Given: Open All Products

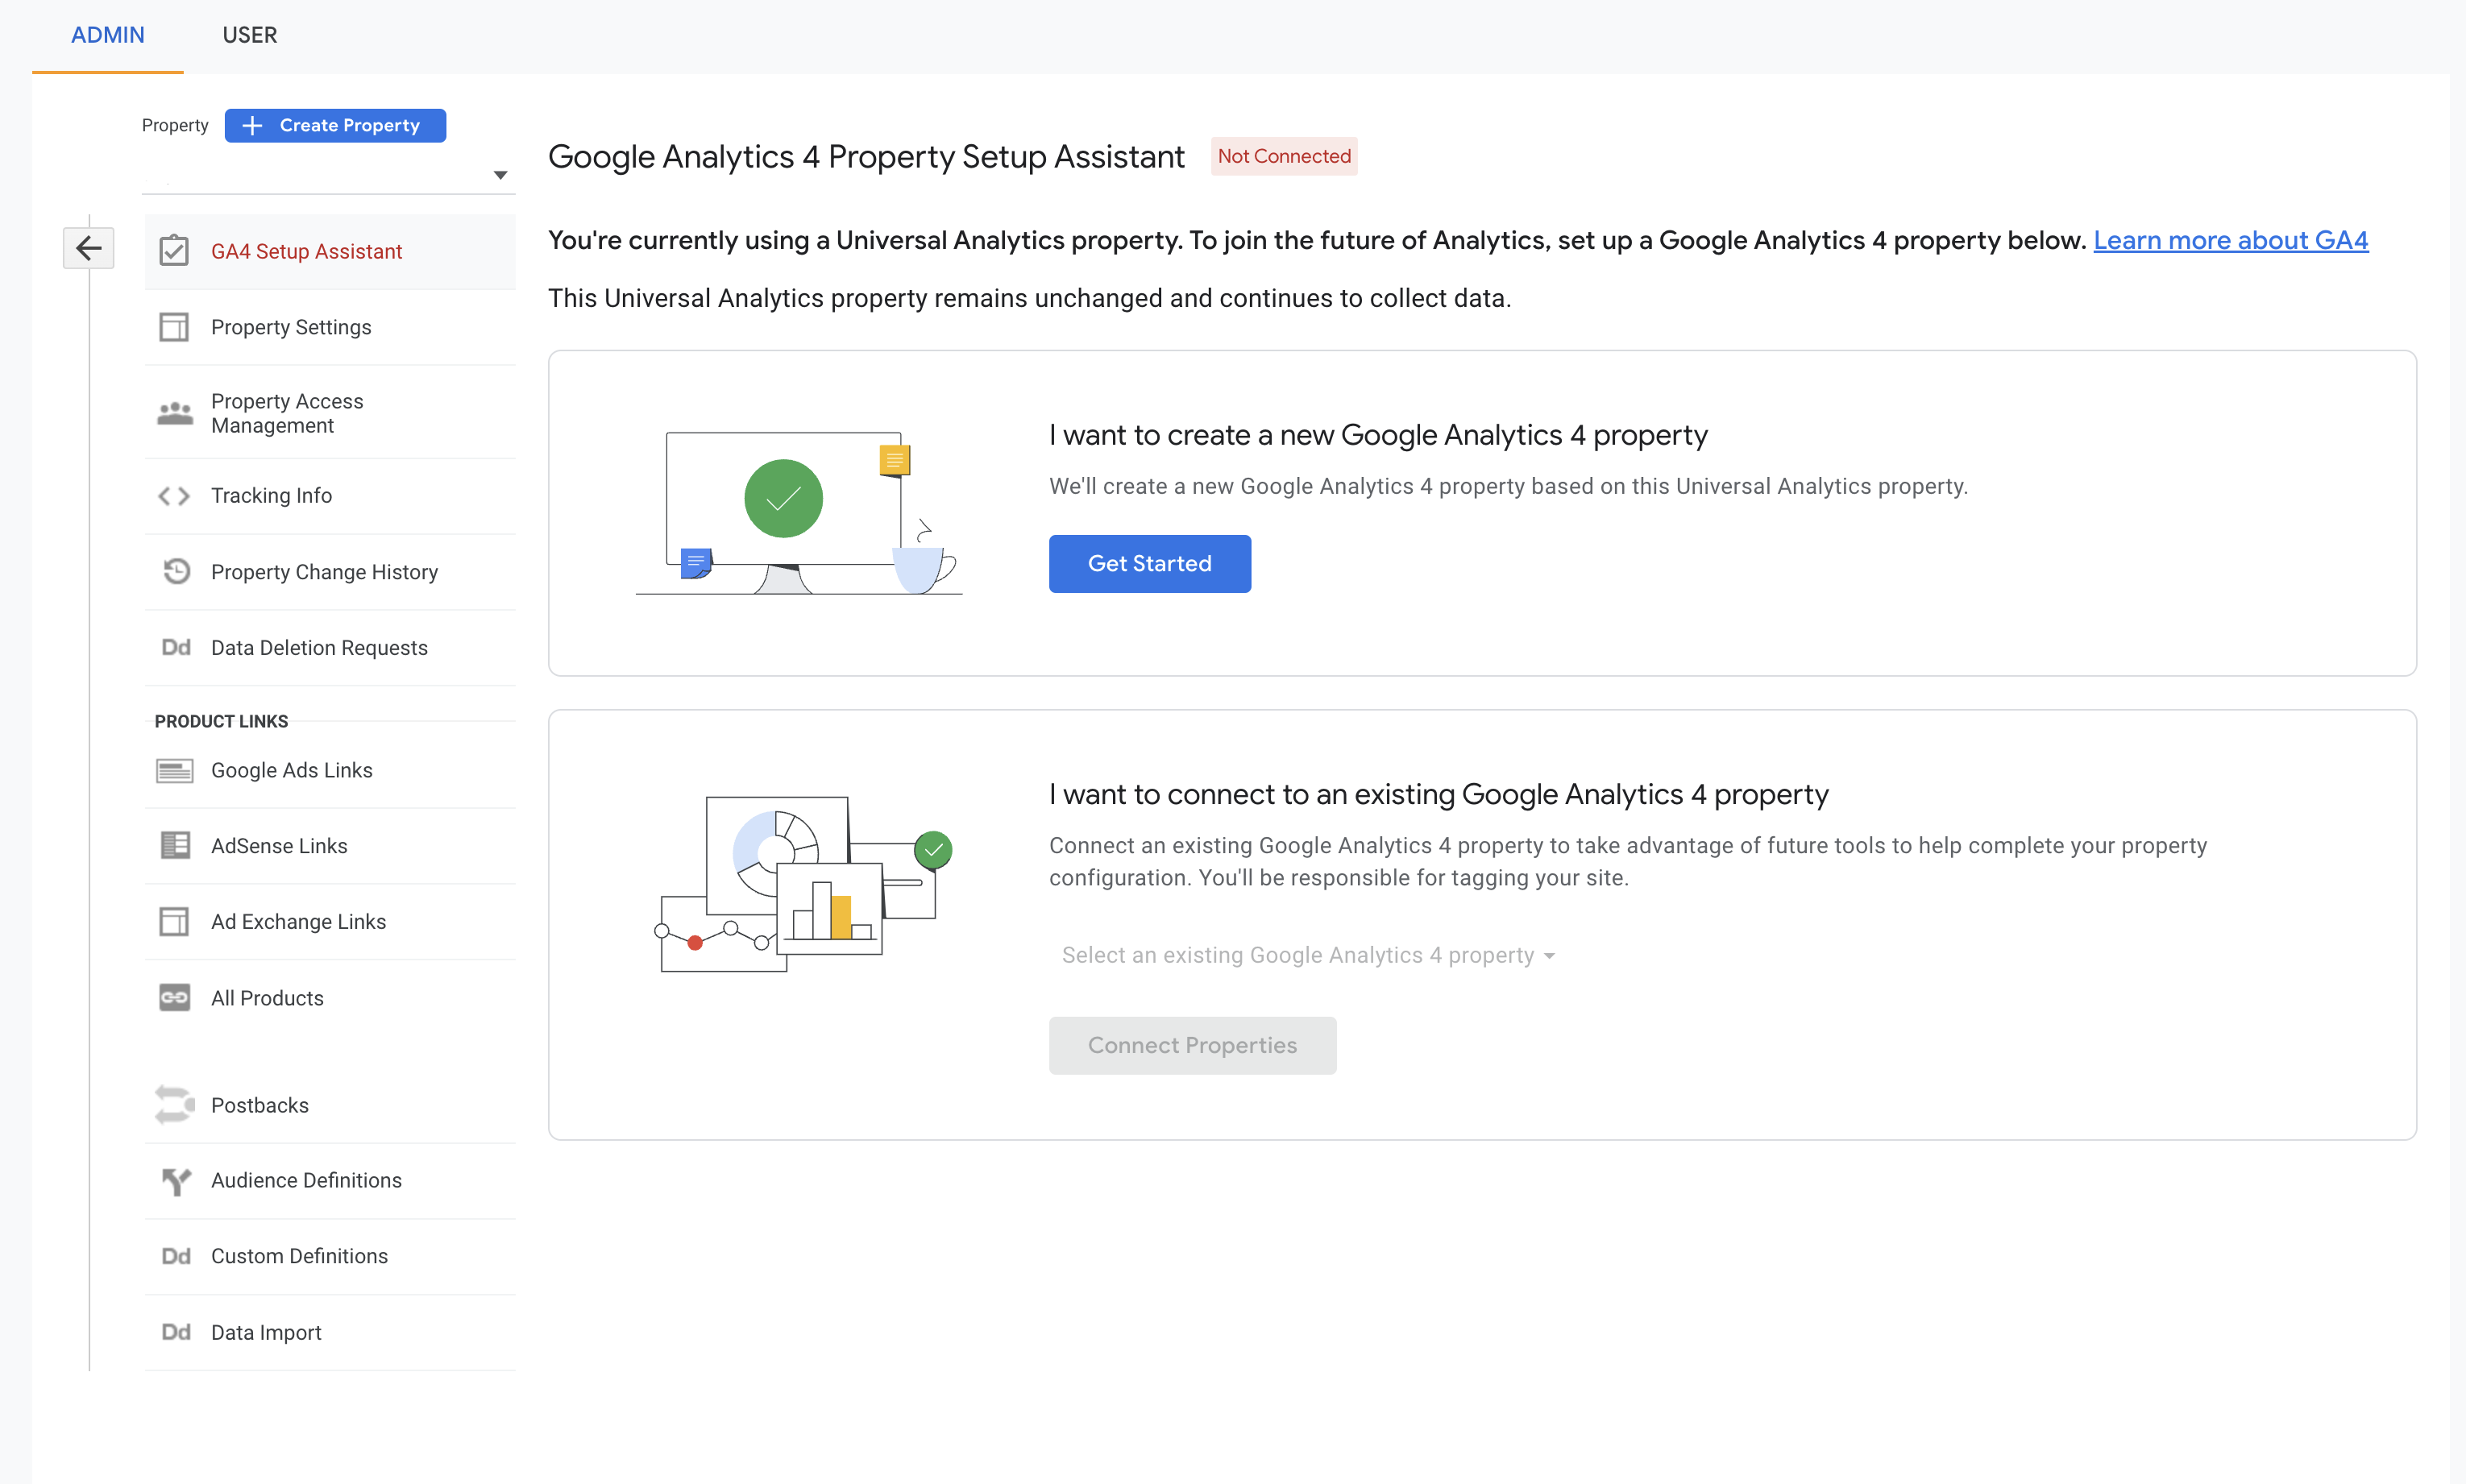Looking at the screenshot, I should pos(330,998).
